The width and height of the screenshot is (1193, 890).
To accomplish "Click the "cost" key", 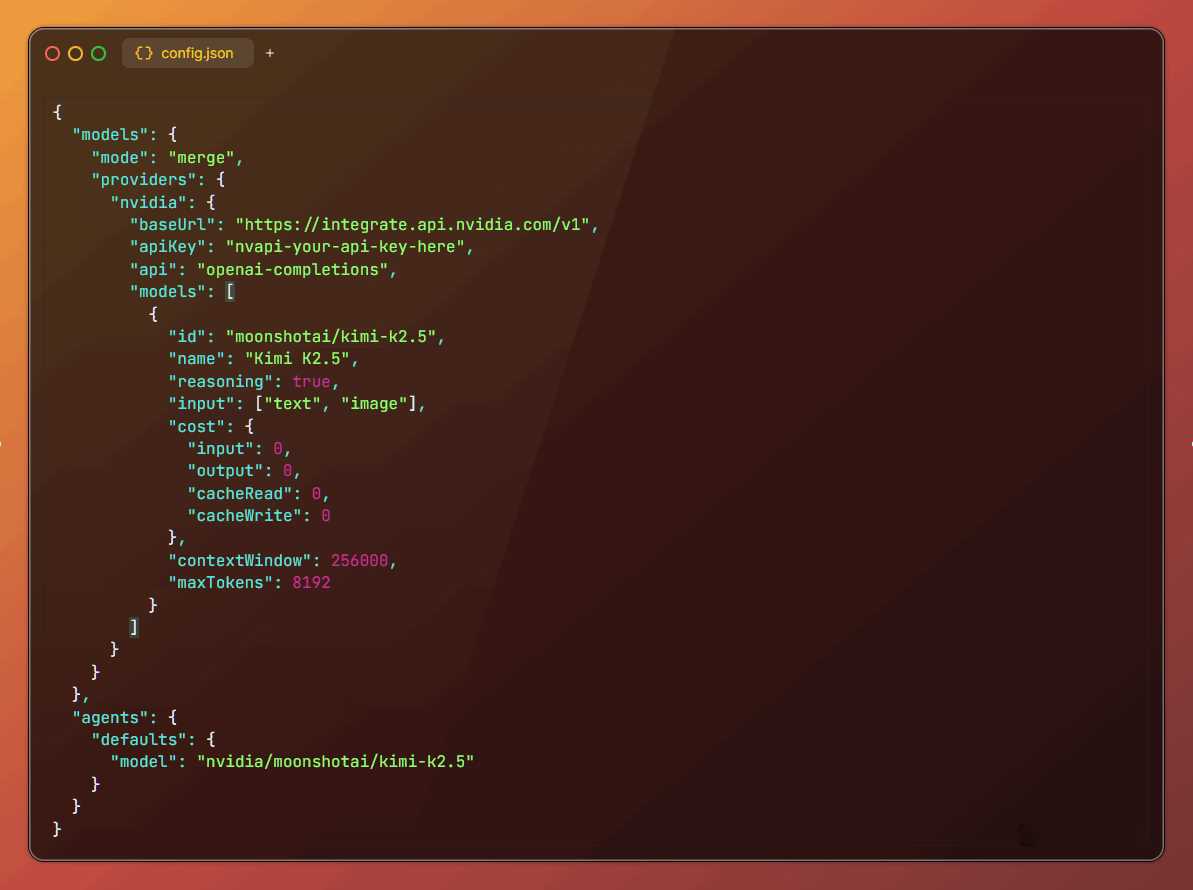I will click(196, 426).
